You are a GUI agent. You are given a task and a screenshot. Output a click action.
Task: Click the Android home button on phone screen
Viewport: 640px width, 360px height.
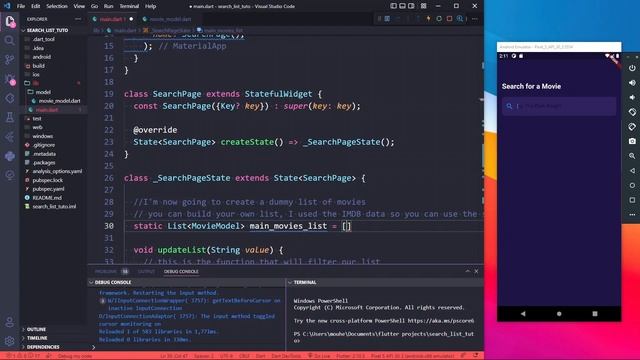point(559,313)
